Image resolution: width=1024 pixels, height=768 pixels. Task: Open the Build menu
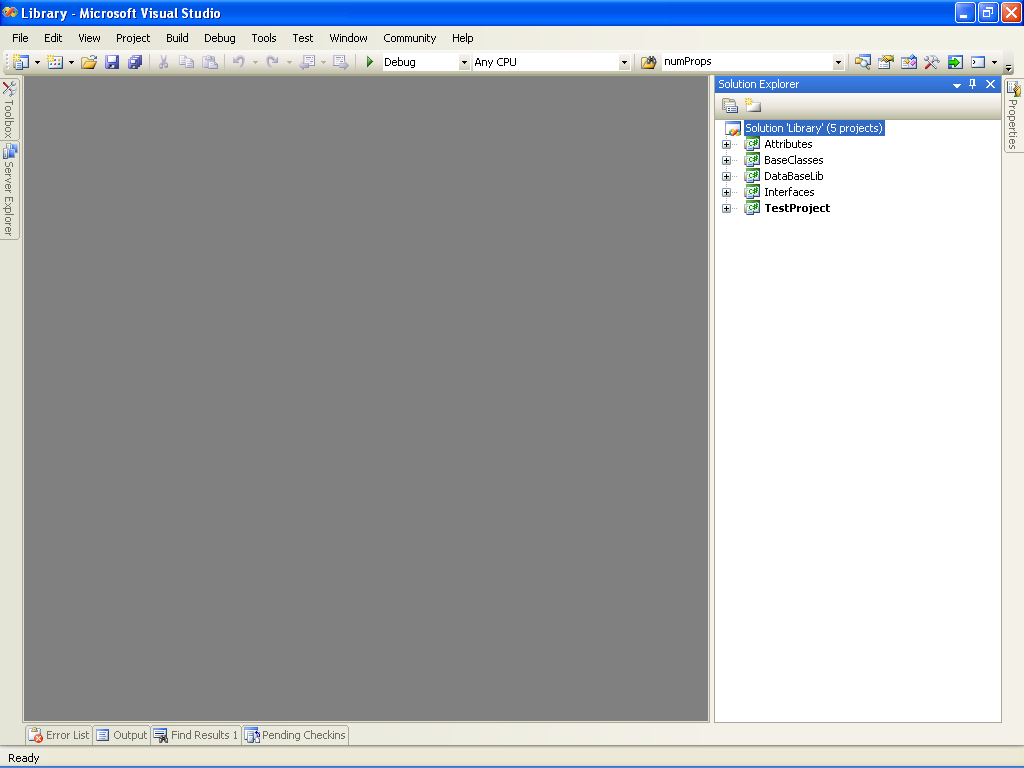[177, 38]
